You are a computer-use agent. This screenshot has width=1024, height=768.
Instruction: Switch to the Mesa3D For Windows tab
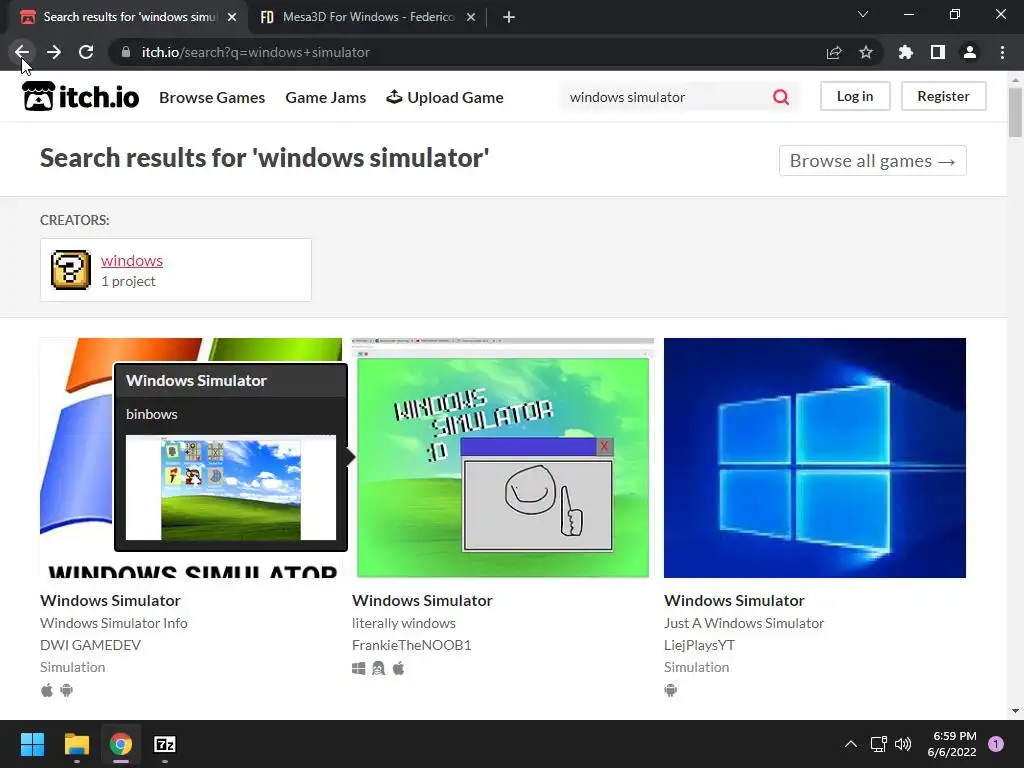[368, 17]
